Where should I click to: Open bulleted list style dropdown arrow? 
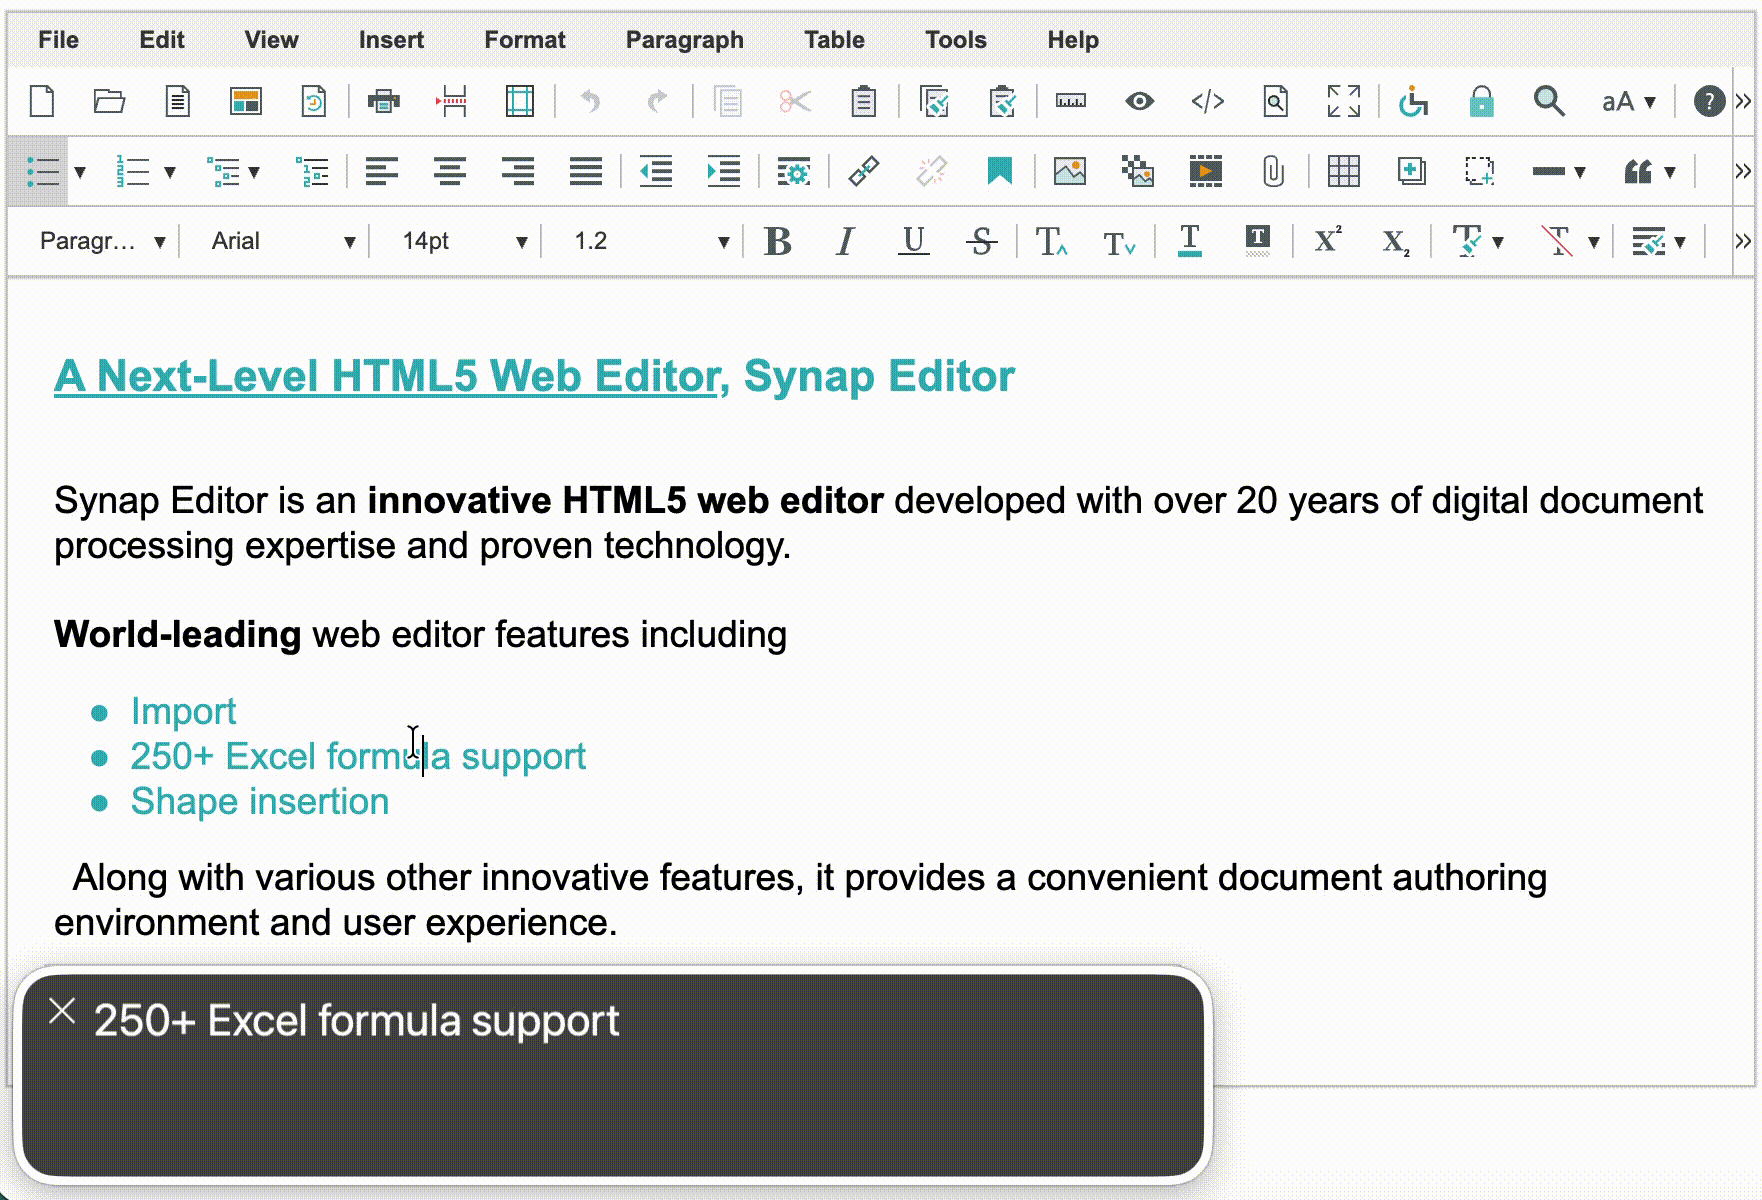coord(80,172)
